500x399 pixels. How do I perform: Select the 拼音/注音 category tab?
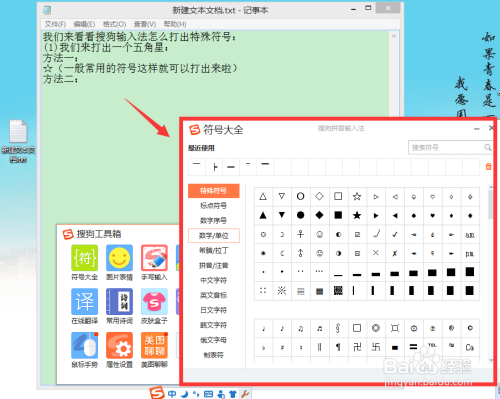214,265
